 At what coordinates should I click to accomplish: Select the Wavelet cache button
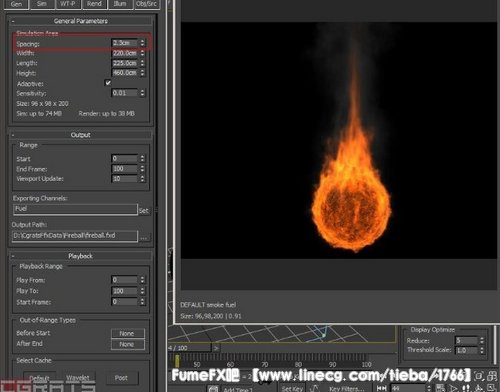[78, 378]
